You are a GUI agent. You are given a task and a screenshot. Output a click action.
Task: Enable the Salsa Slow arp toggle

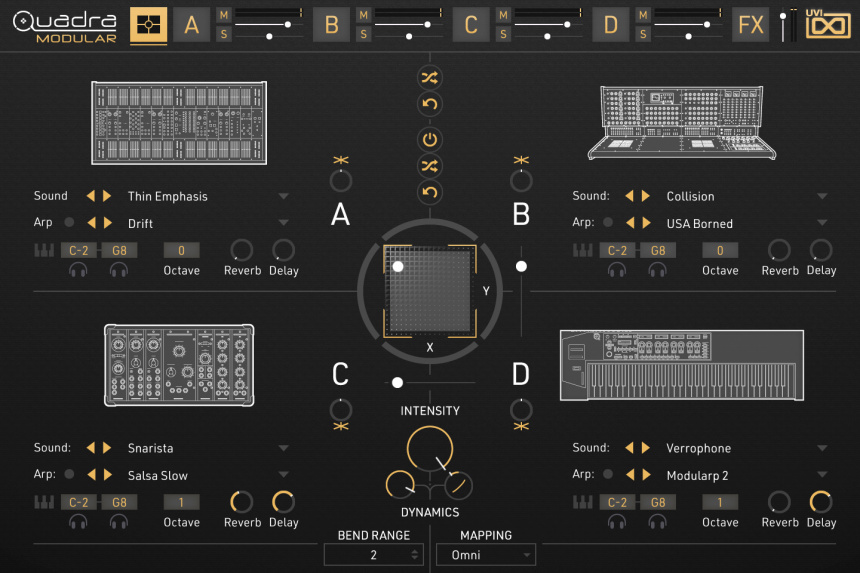tap(69, 474)
